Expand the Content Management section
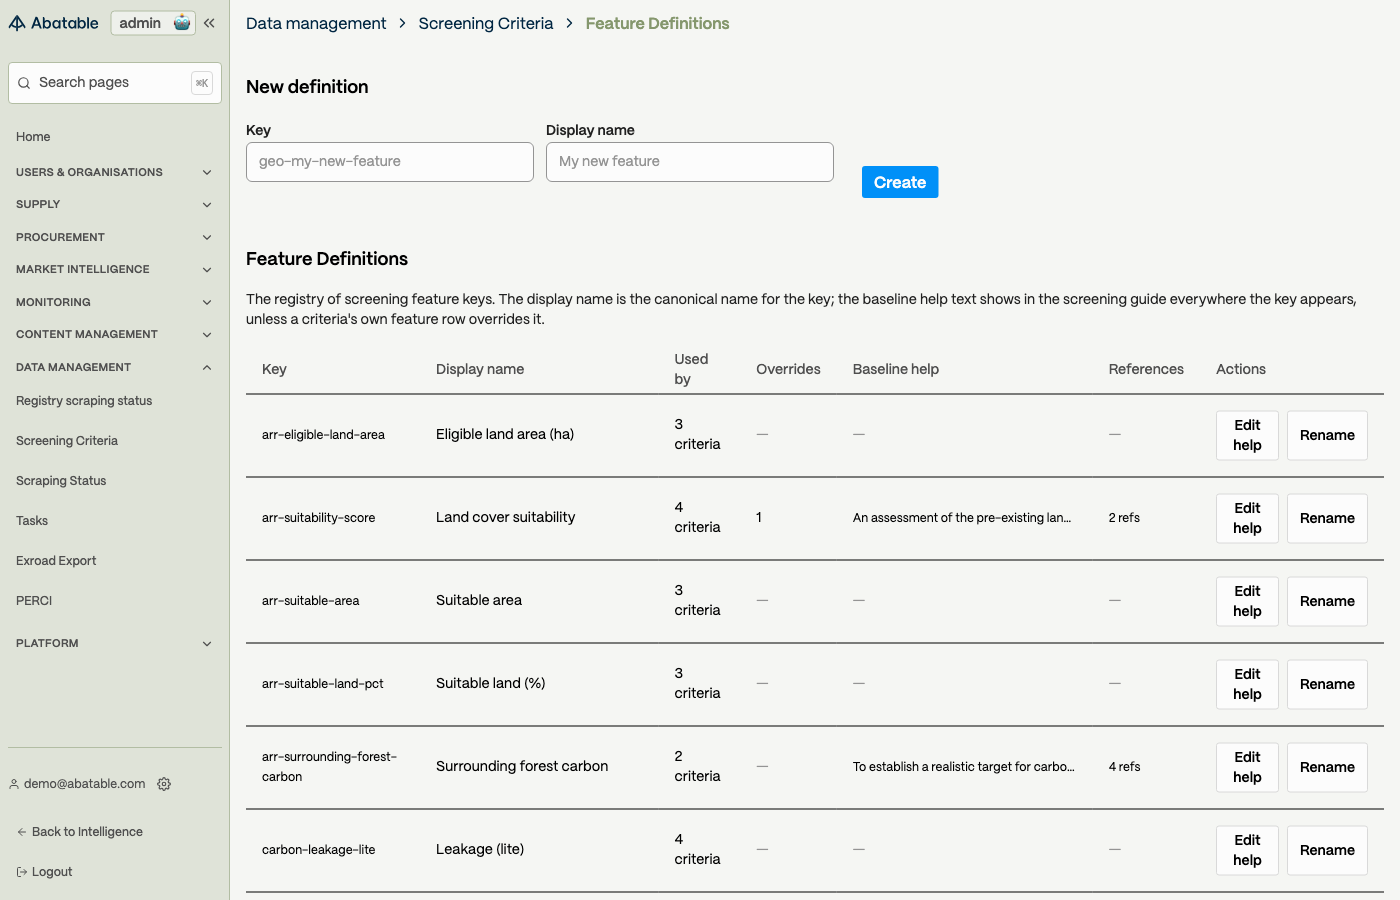Viewport: 1400px width, 900px height. 114,334
